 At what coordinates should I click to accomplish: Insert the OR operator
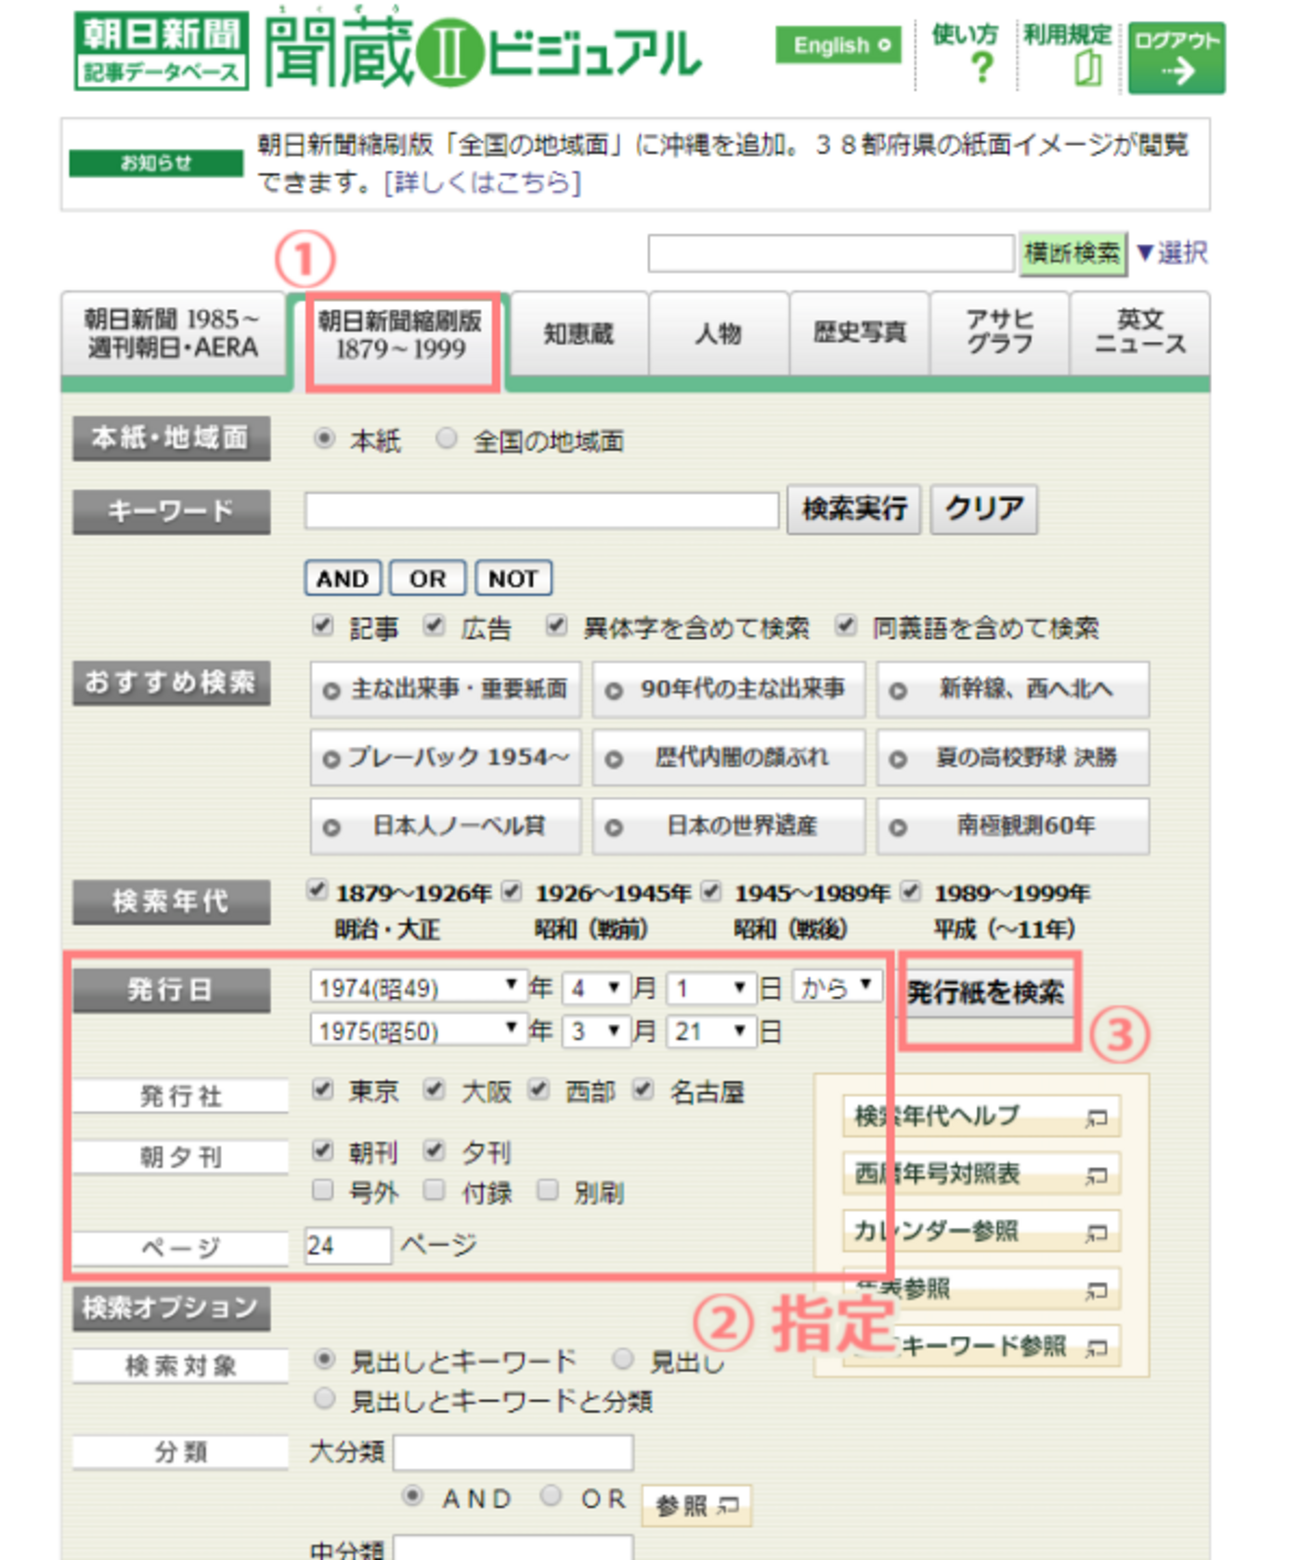click(x=428, y=579)
